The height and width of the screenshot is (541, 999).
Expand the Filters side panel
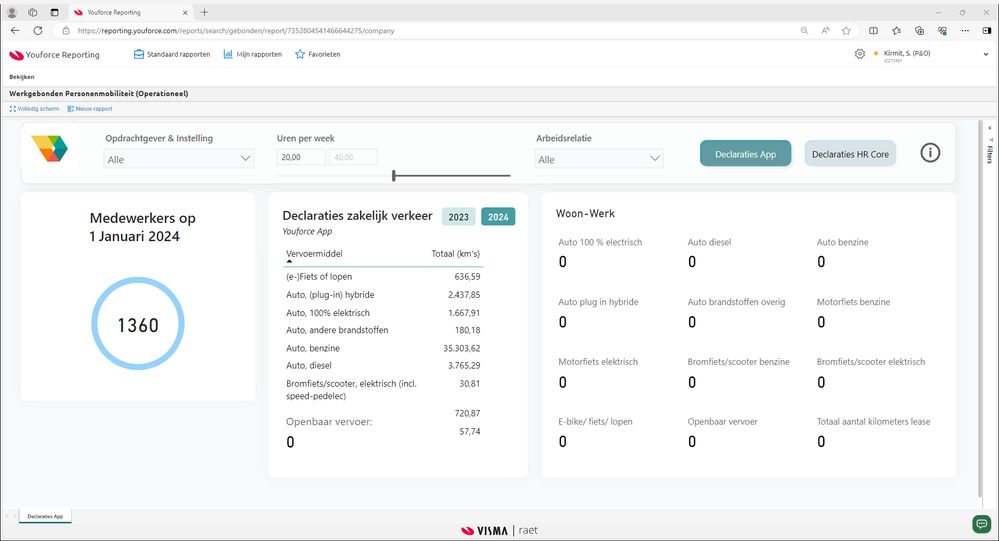pyautogui.click(x=989, y=128)
